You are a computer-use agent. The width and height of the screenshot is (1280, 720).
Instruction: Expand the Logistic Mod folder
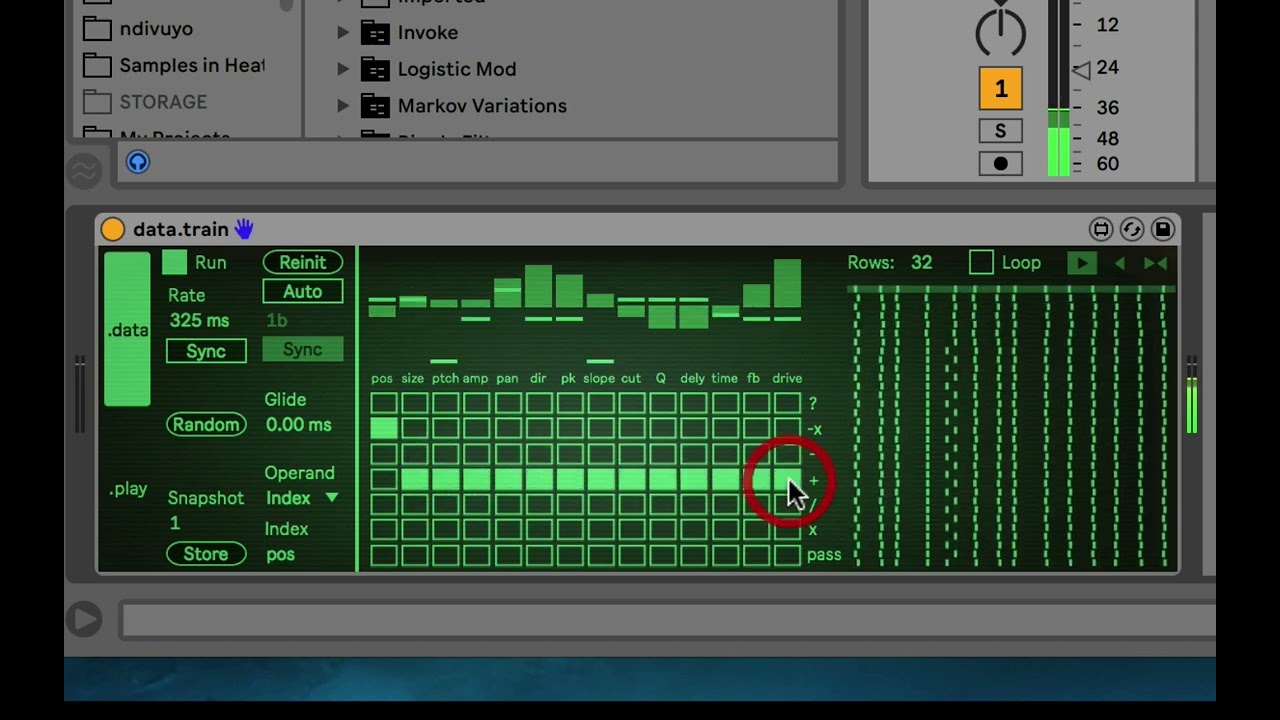(343, 69)
